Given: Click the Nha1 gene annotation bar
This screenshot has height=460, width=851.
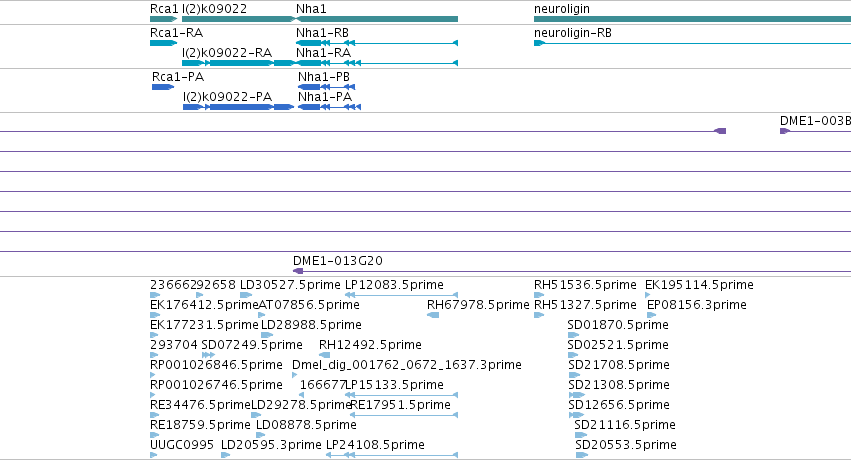Looking at the screenshot, I should (x=376, y=19).
